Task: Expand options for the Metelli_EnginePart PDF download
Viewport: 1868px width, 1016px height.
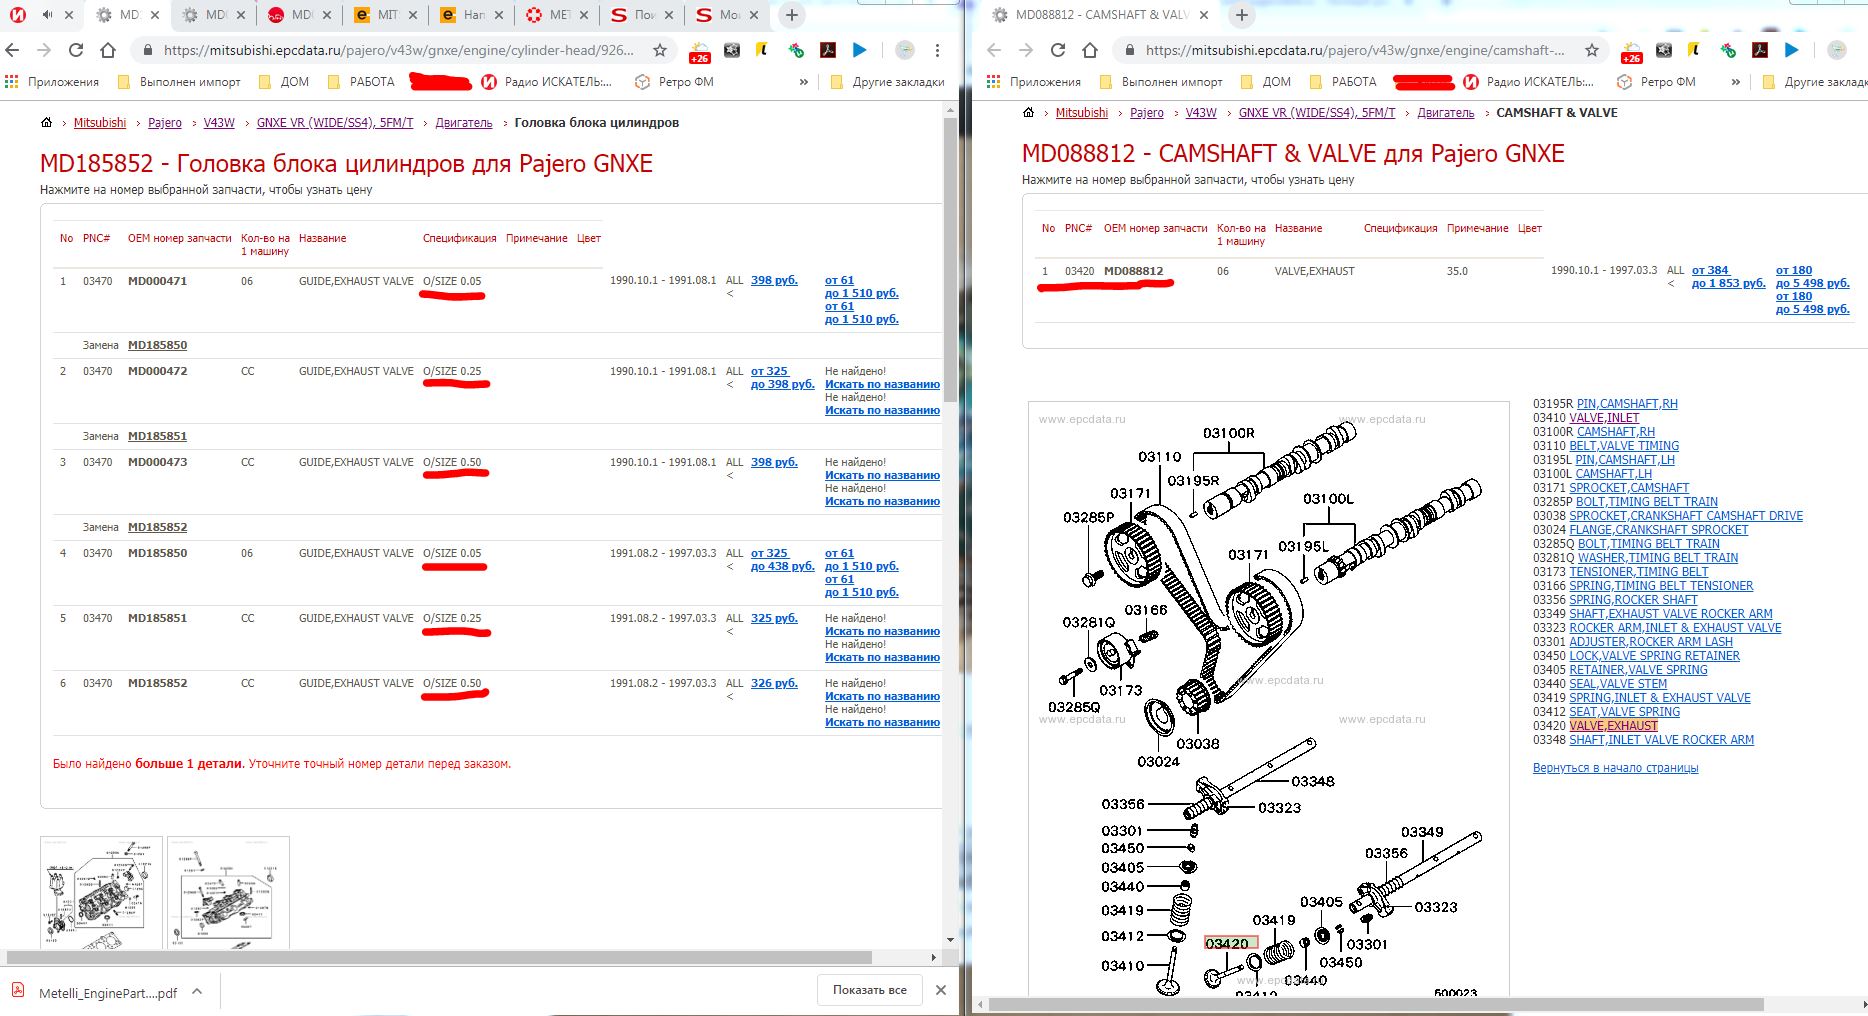Action: coord(197,992)
